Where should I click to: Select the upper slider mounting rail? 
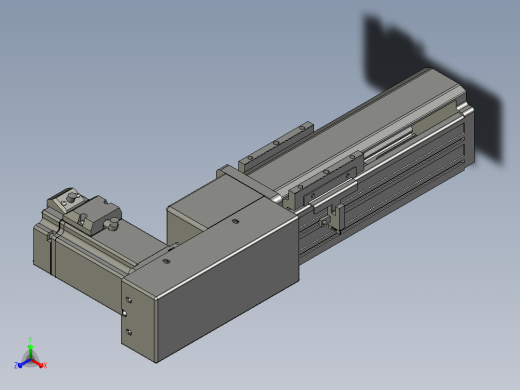(276, 146)
